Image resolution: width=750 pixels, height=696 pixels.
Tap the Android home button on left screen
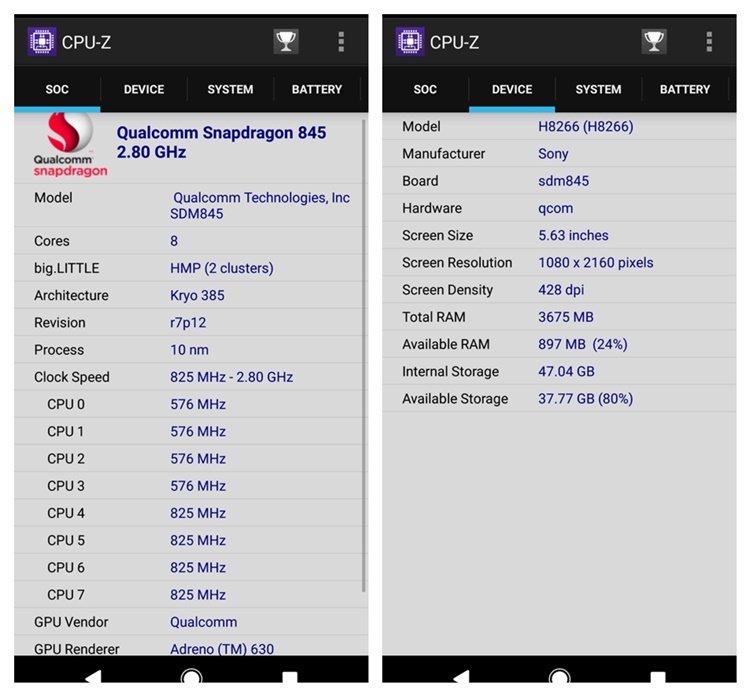click(x=191, y=675)
